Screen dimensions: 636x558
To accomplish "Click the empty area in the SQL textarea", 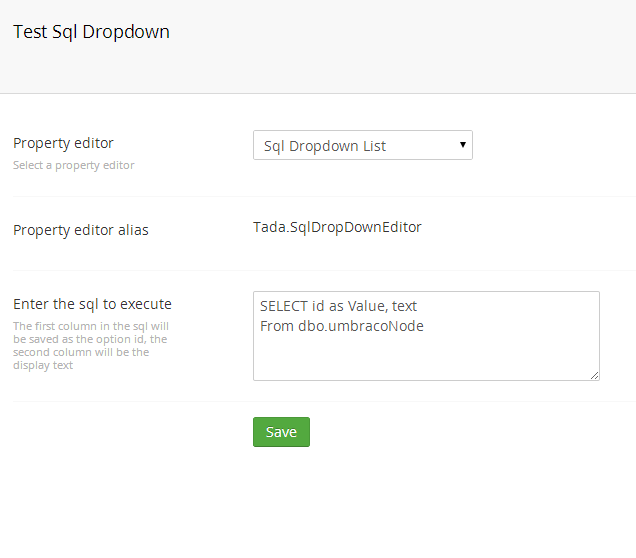I will pyautogui.click(x=426, y=357).
